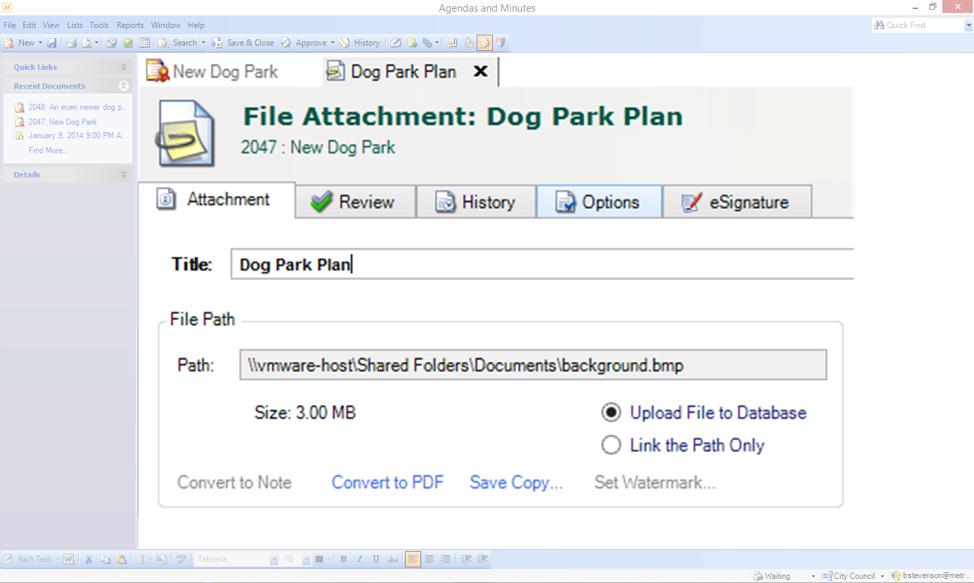Click the Convert to PDF link
Image resolution: width=974 pixels, height=583 pixels.
387,482
